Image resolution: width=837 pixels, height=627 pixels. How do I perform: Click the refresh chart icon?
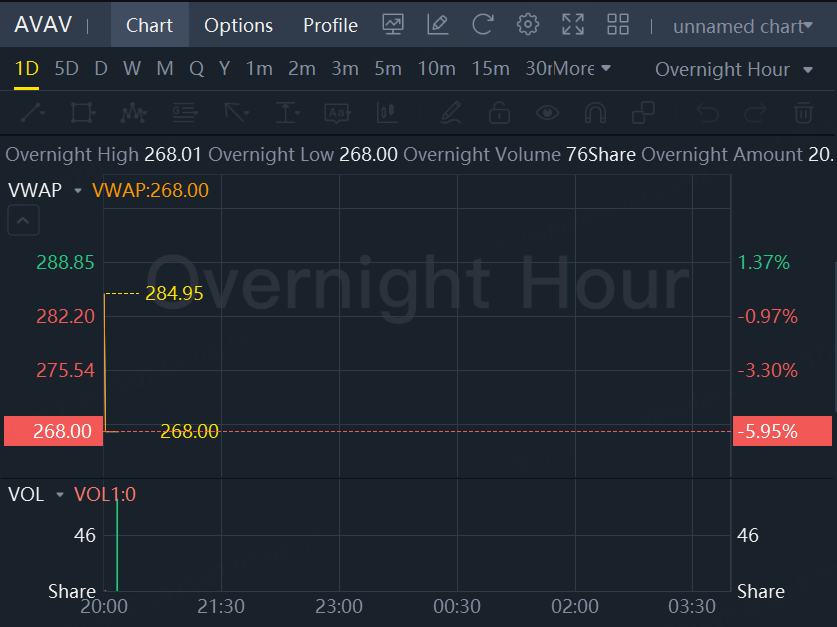pyautogui.click(x=483, y=25)
